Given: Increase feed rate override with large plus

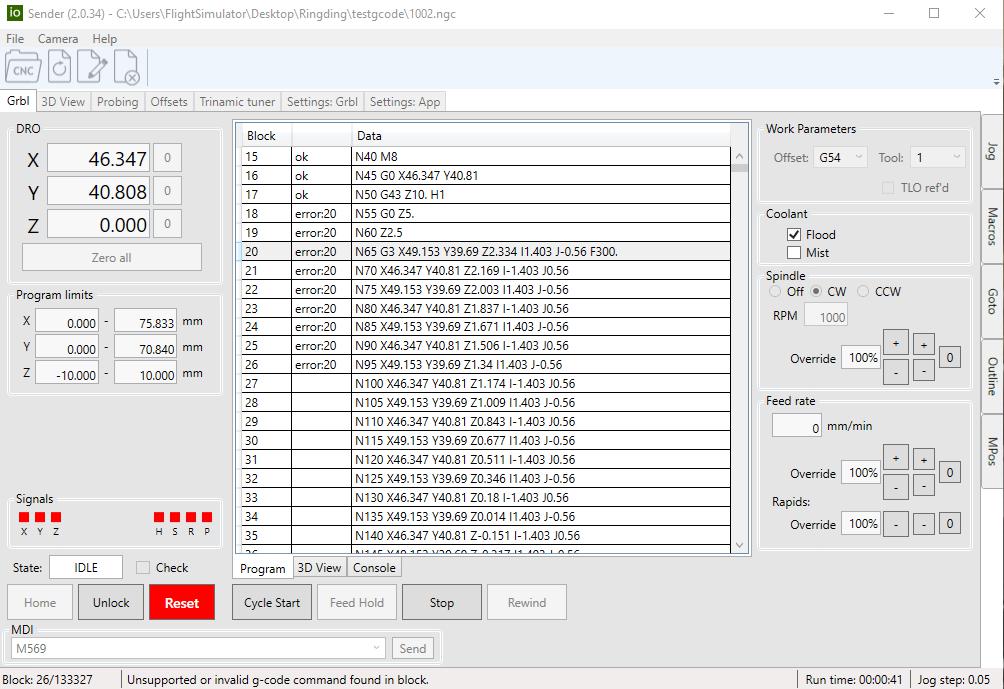Looking at the screenshot, I should point(895,459).
